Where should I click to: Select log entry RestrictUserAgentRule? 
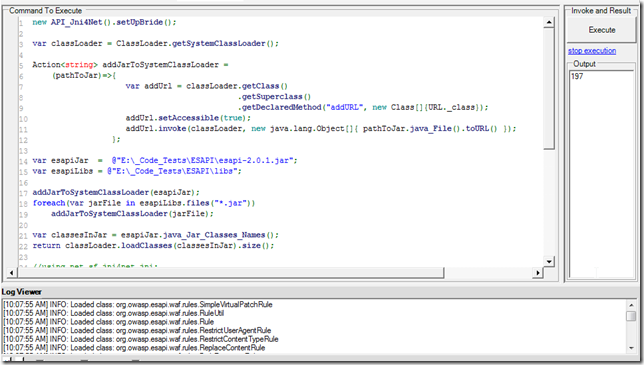pos(137,331)
